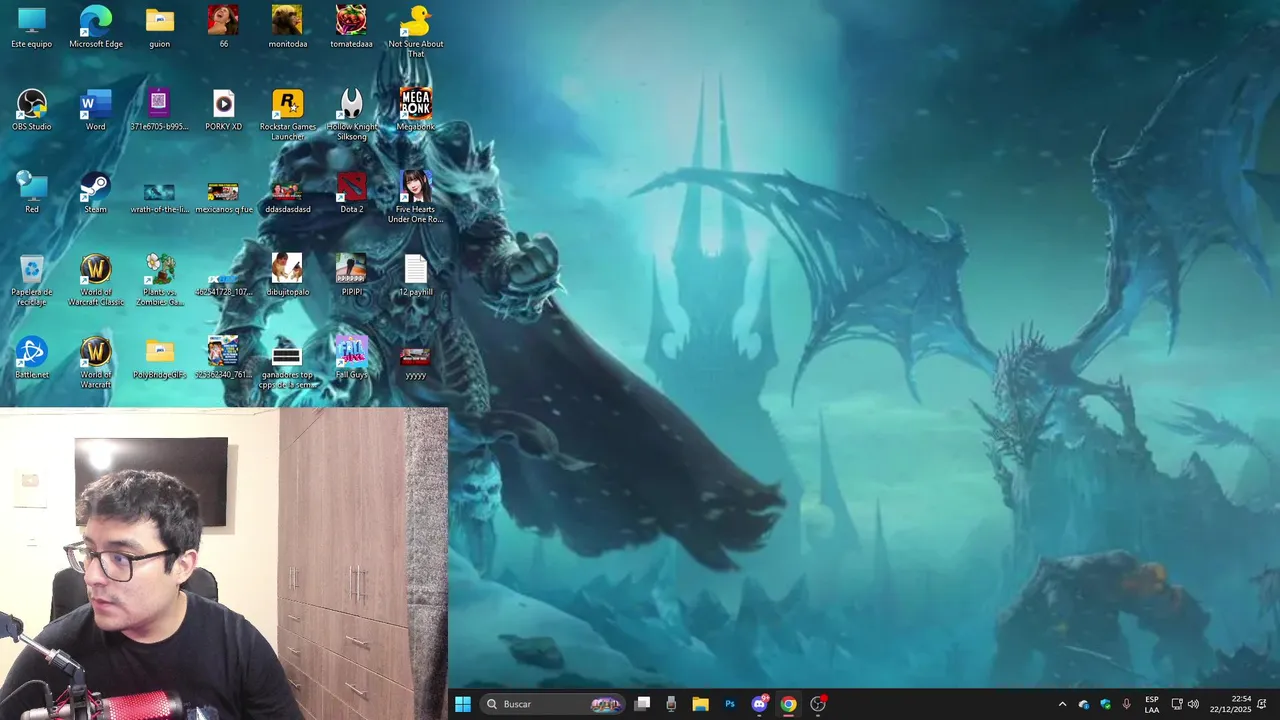
Task: Select the PORKY XD video file
Action: [223, 110]
